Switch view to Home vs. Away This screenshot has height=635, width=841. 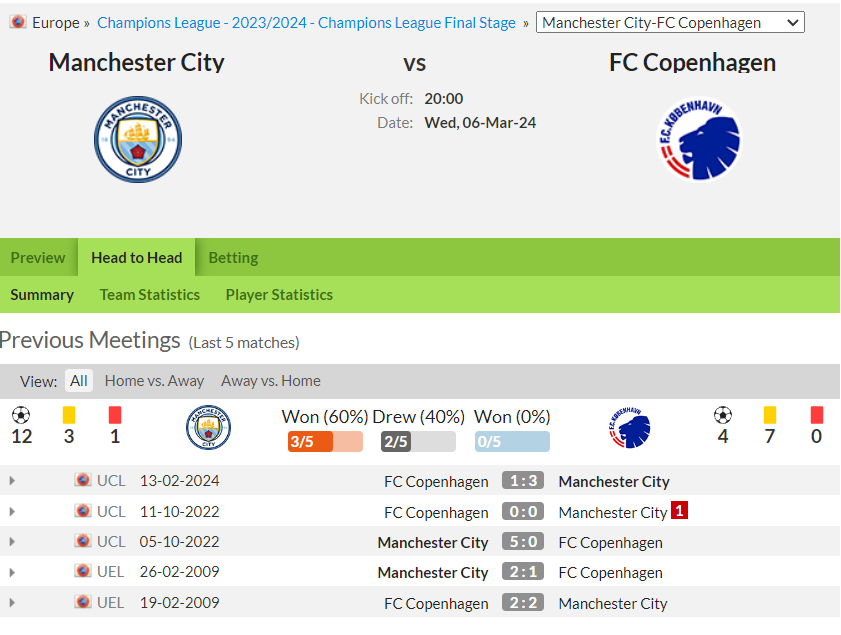pos(154,381)
